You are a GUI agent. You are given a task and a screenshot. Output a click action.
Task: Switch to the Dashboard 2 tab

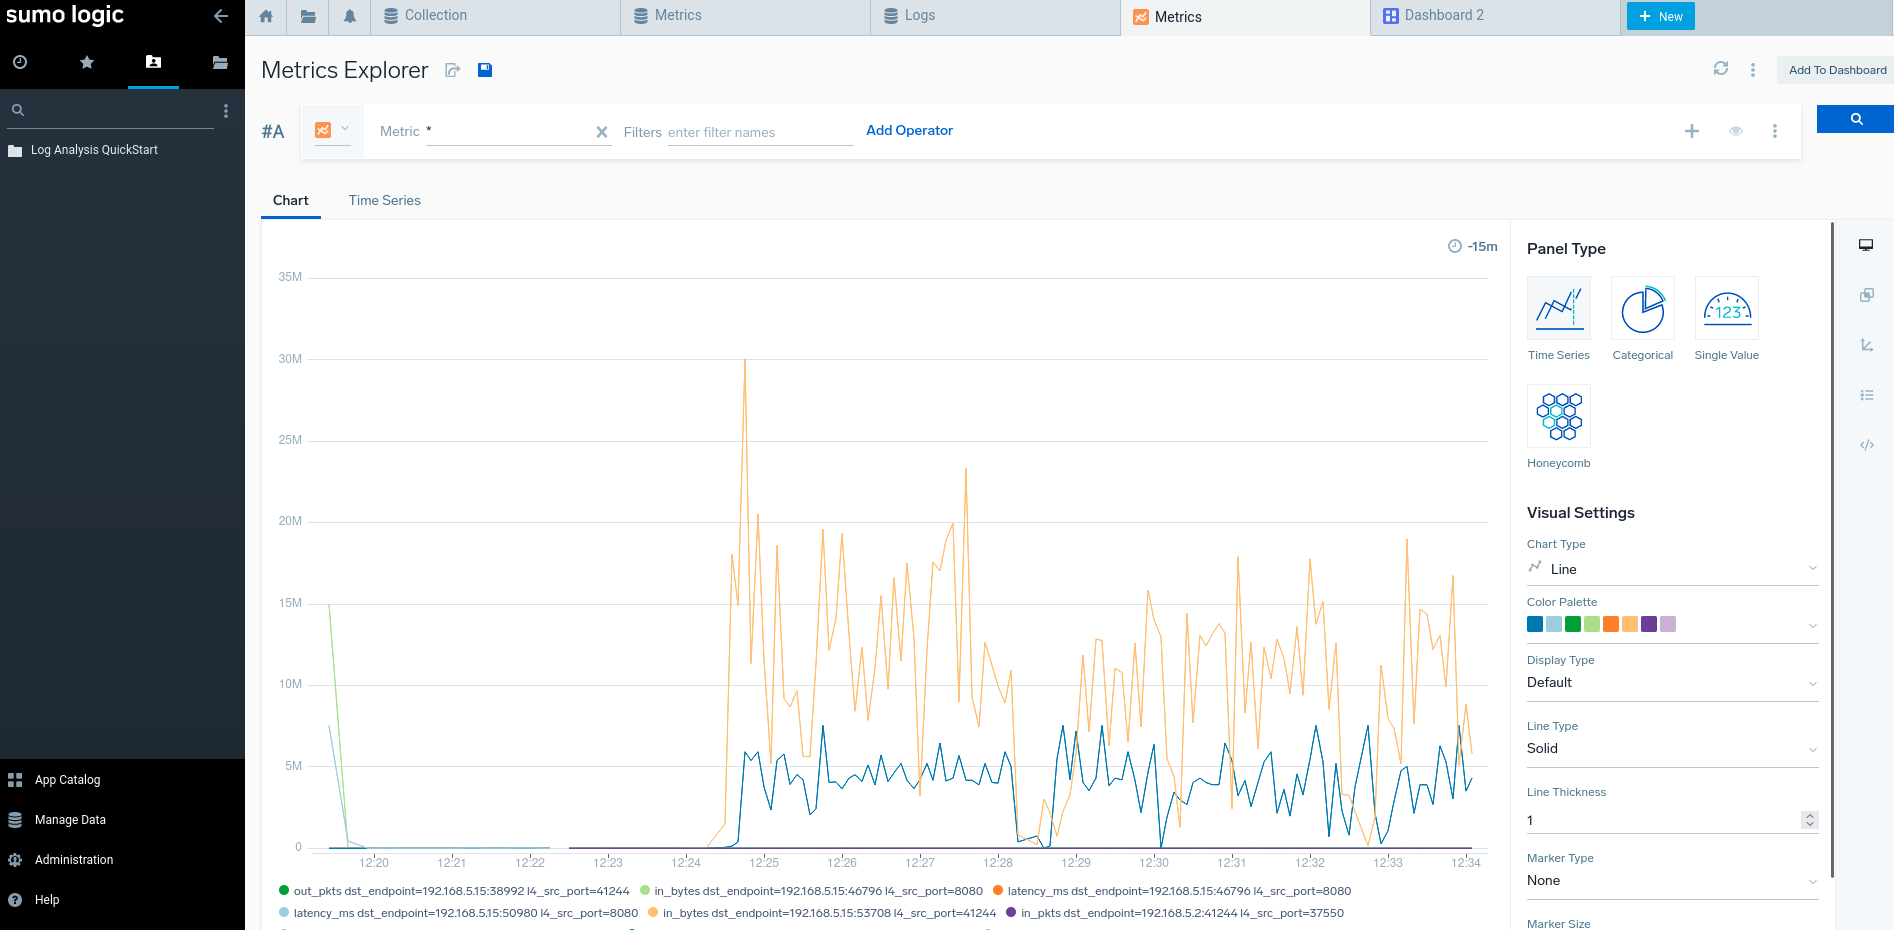click(x=1495, y=16)
